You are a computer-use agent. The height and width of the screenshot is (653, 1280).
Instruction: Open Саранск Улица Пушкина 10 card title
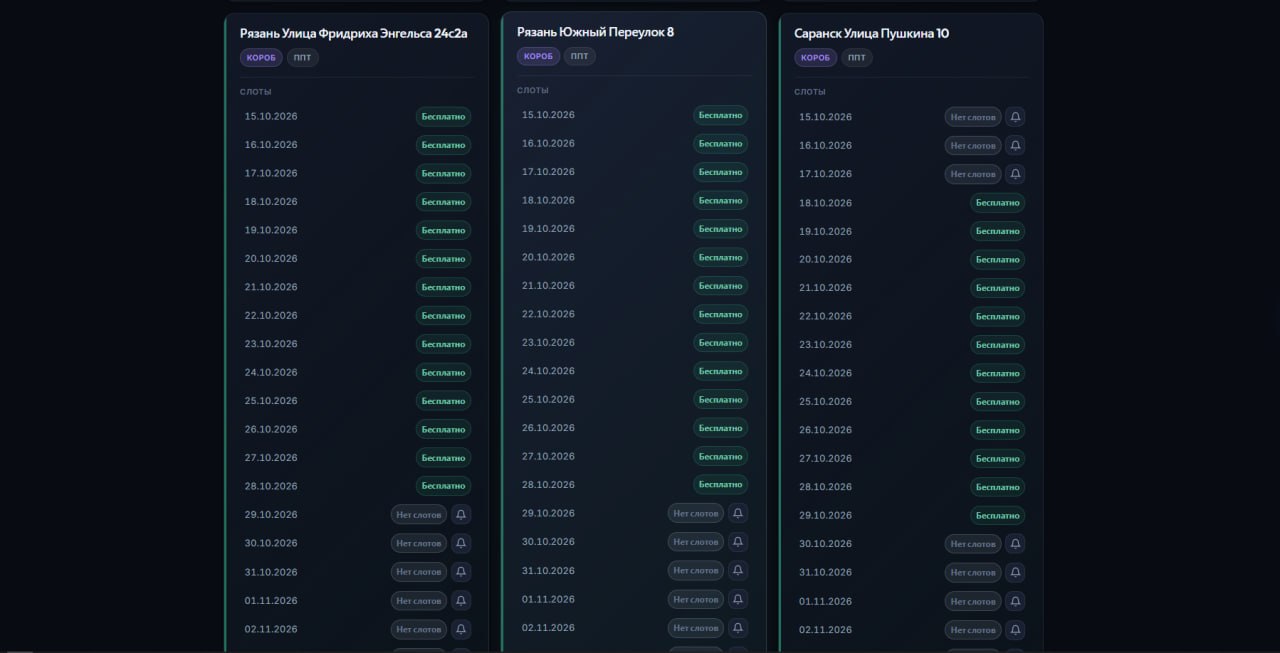click(x=872, y=33)
